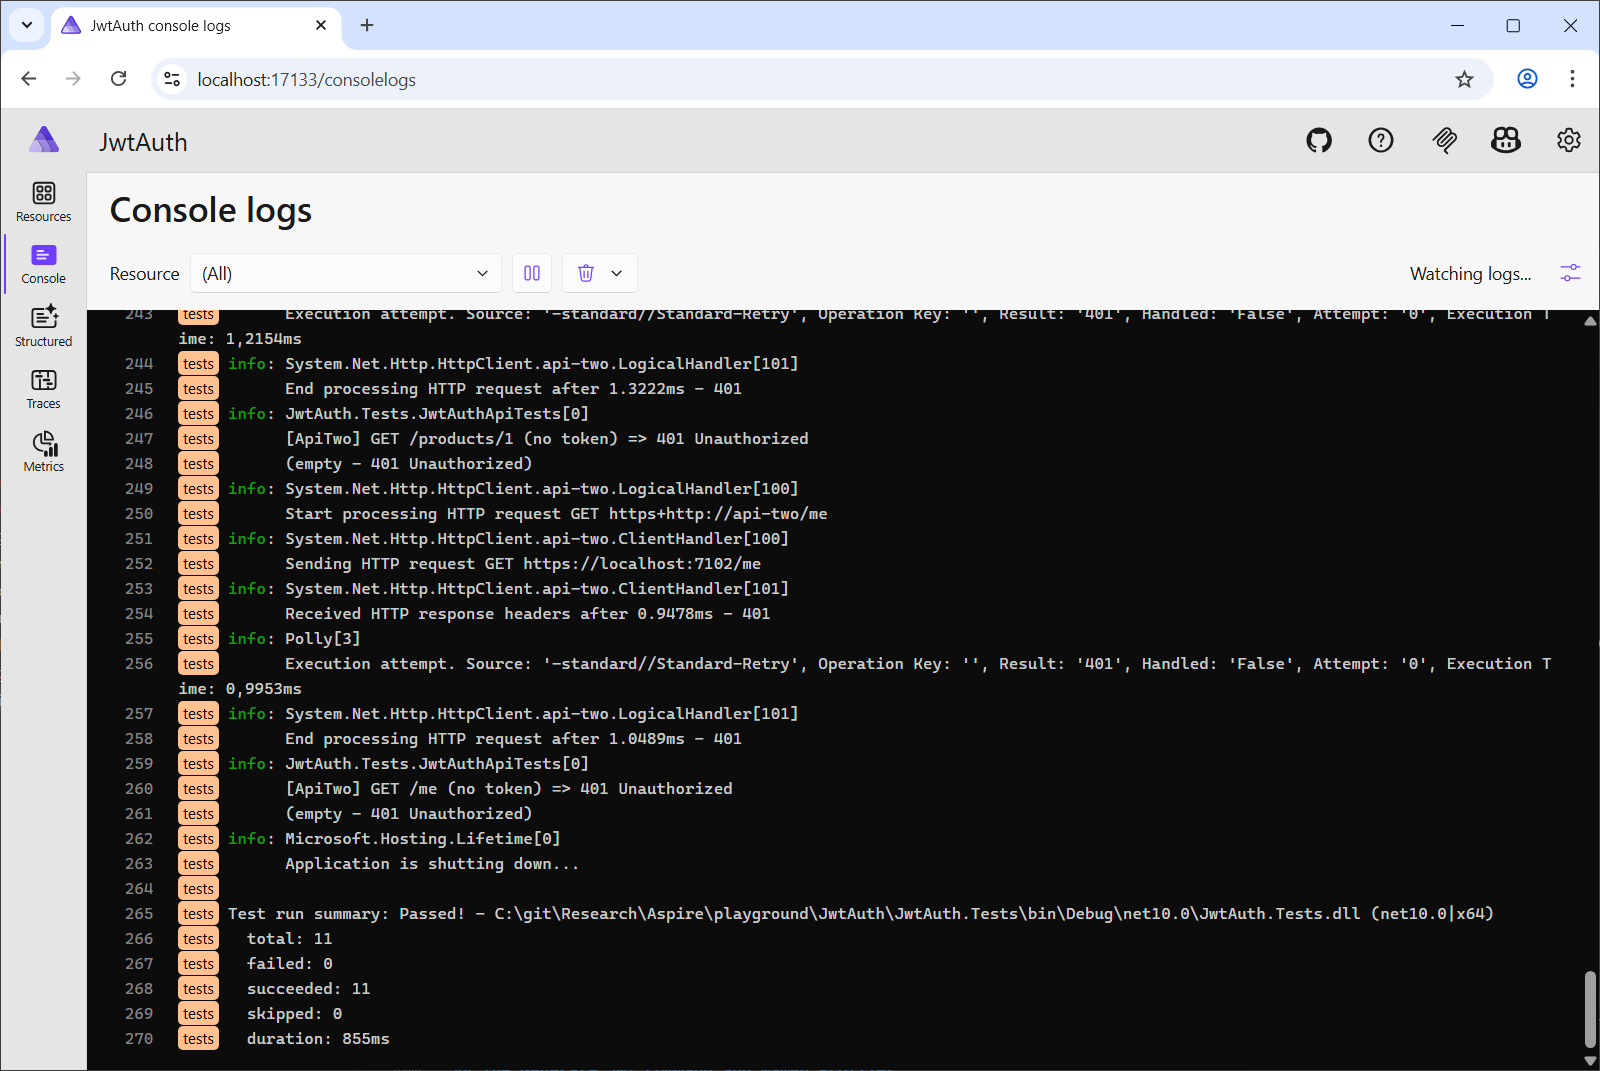Open the Resource (All) dropdown
This screenshot has height=1071, width=1600.
345,272
